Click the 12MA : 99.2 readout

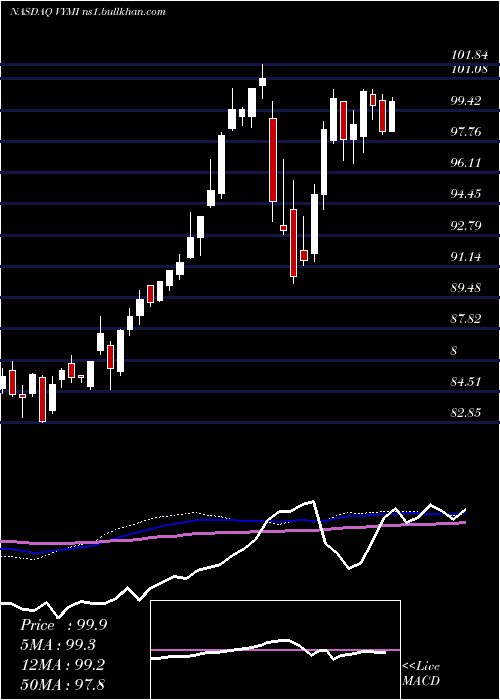(62, 664)
